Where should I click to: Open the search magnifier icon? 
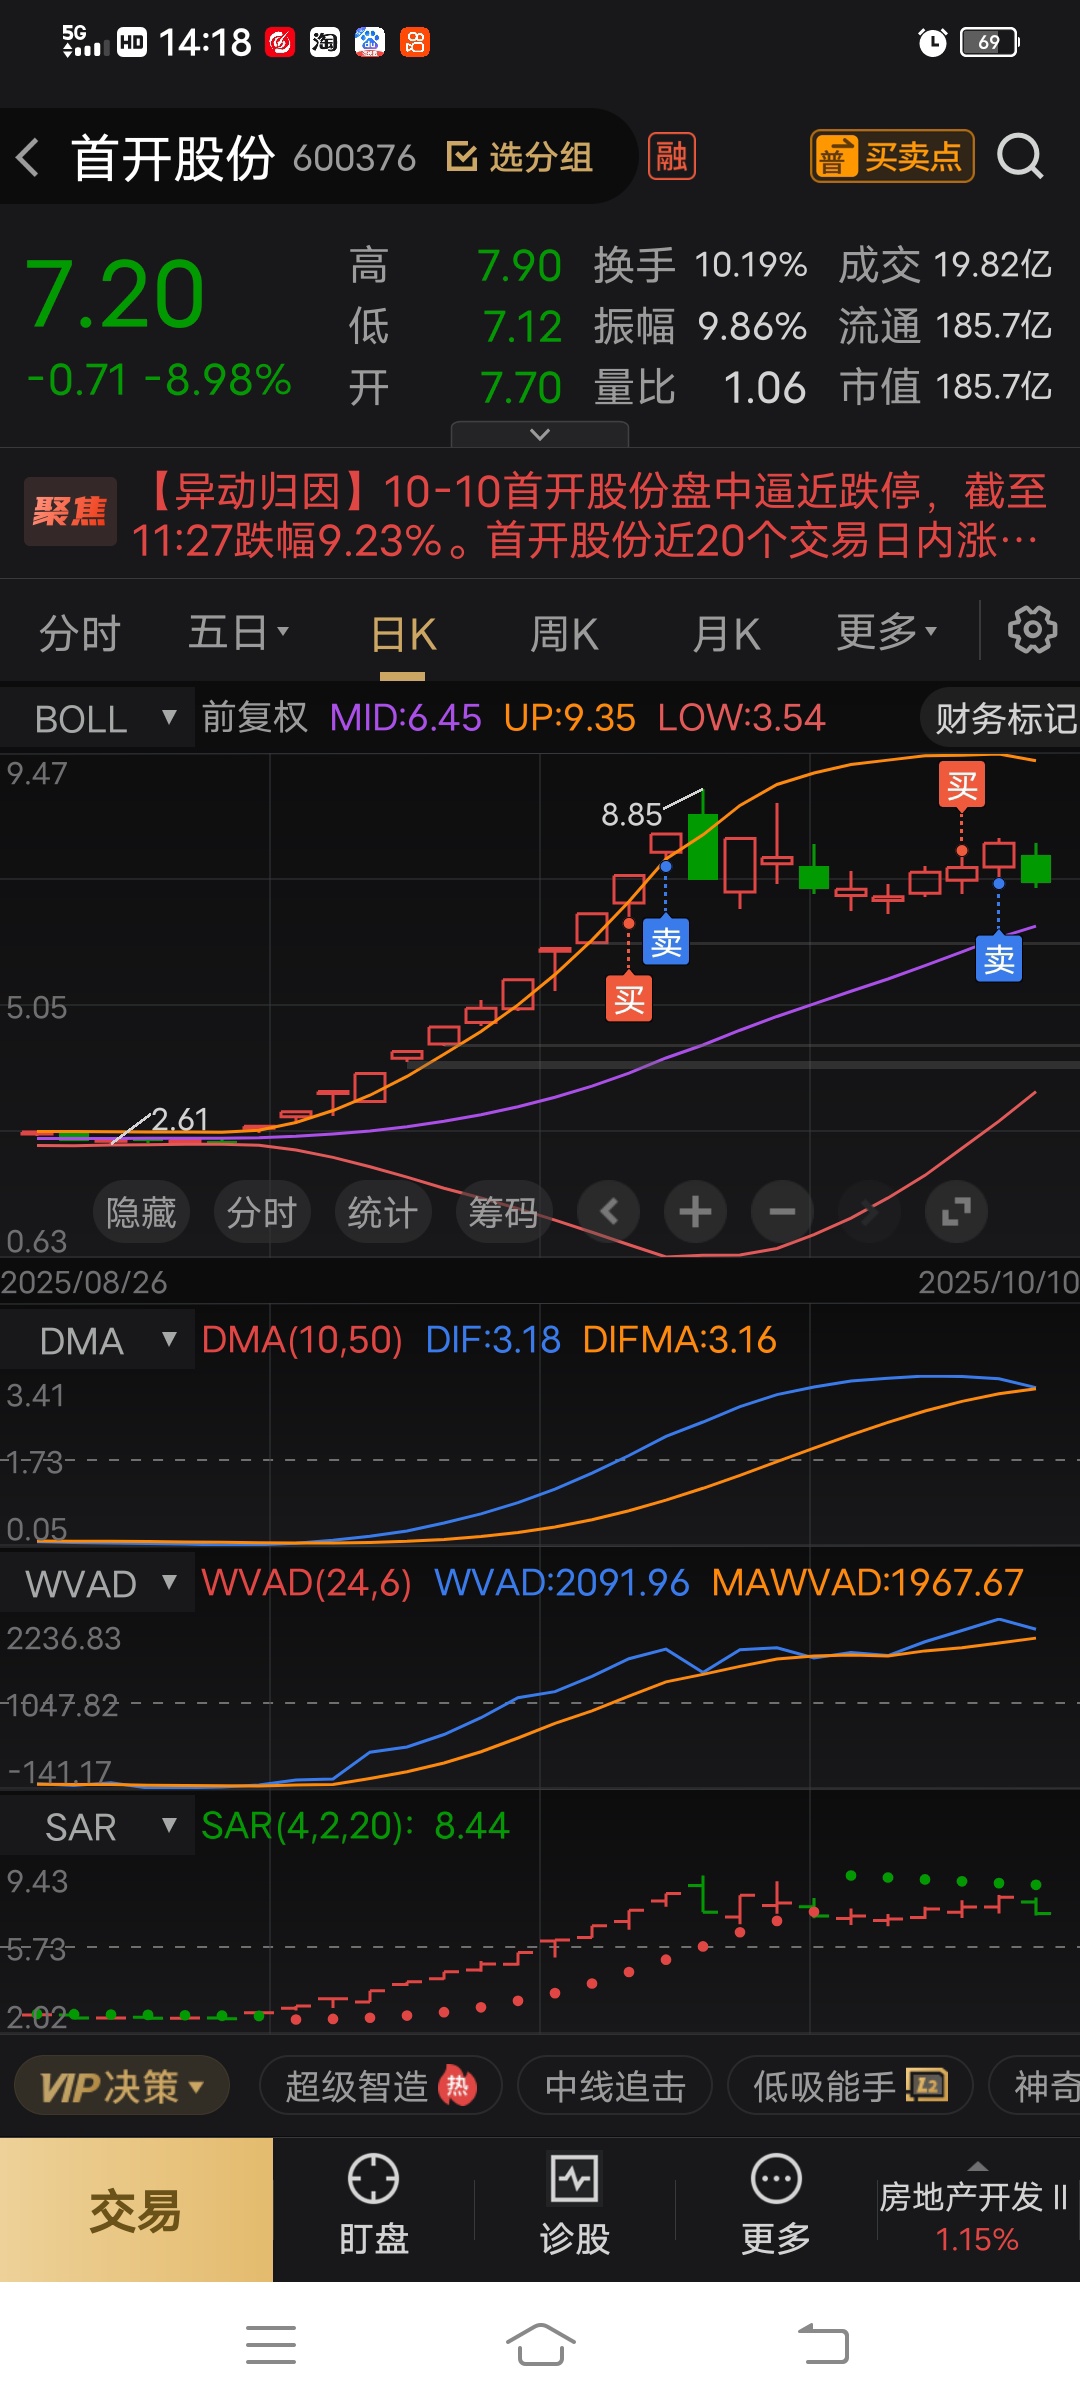click(x=1020, y=157)
